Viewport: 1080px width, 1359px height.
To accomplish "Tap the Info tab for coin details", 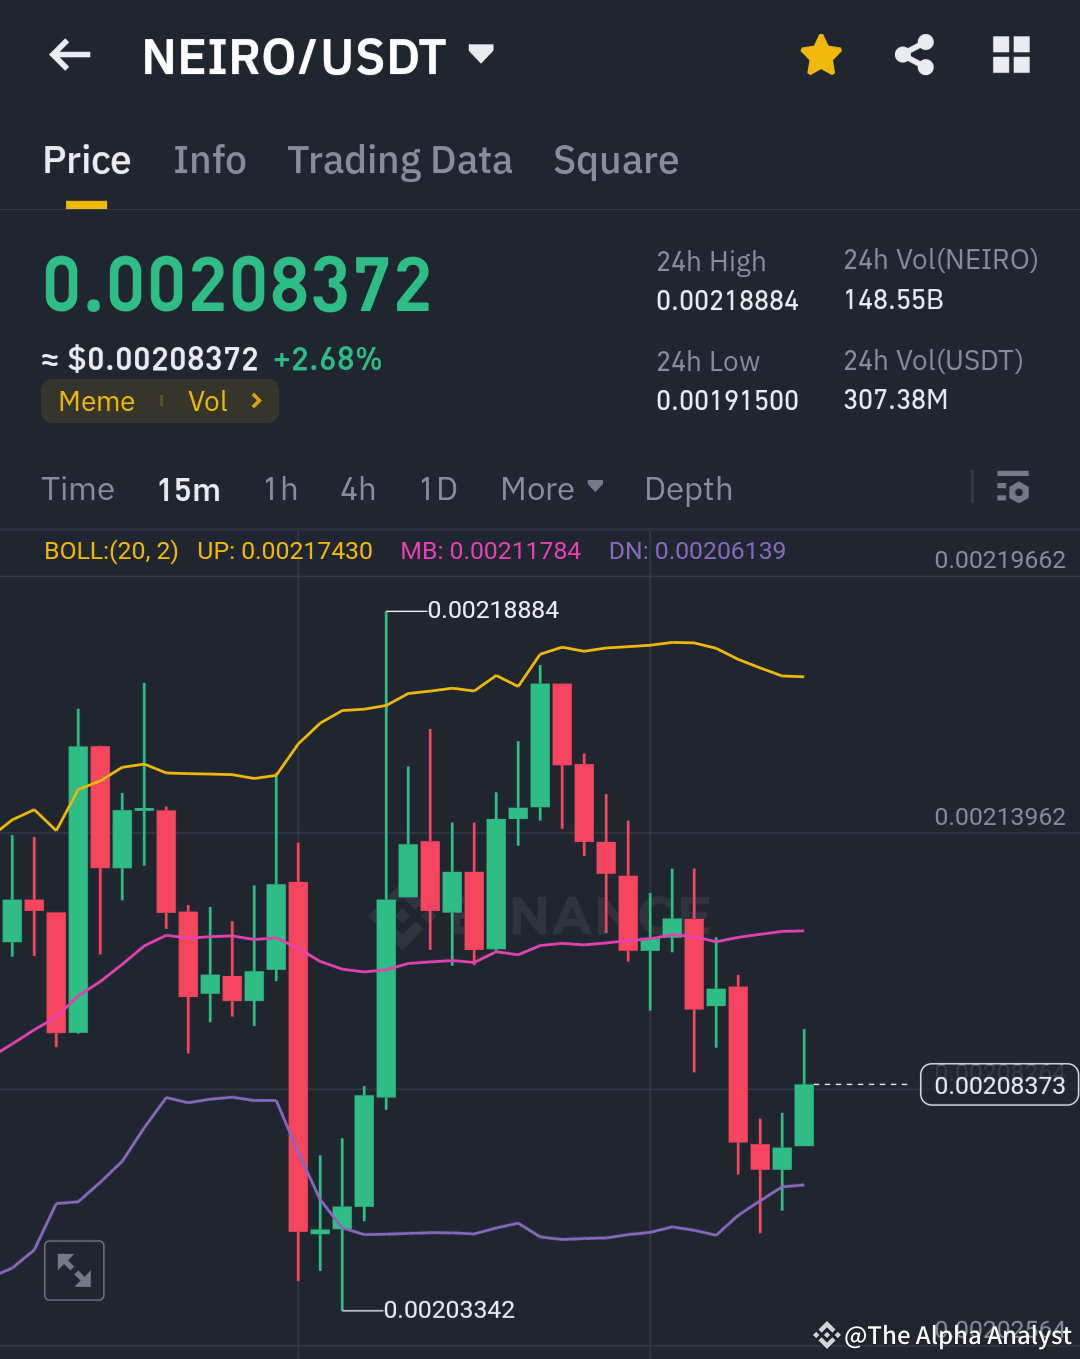I will click(210, 160).
